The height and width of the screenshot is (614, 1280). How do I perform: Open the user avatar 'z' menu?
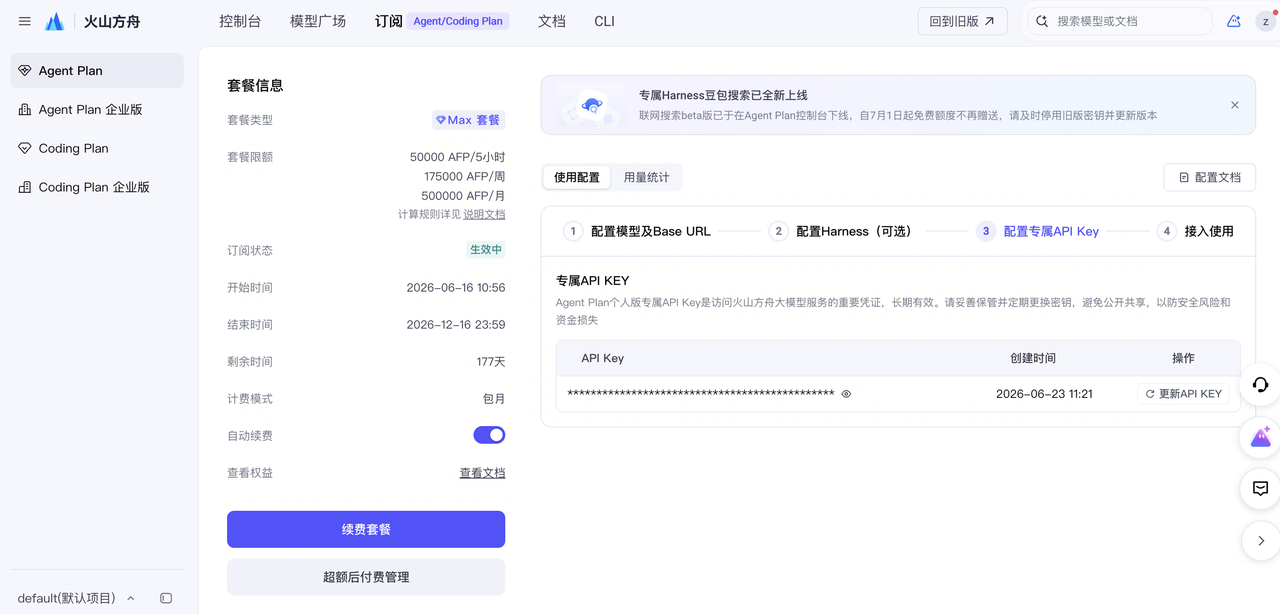[x=1266, y=21]
